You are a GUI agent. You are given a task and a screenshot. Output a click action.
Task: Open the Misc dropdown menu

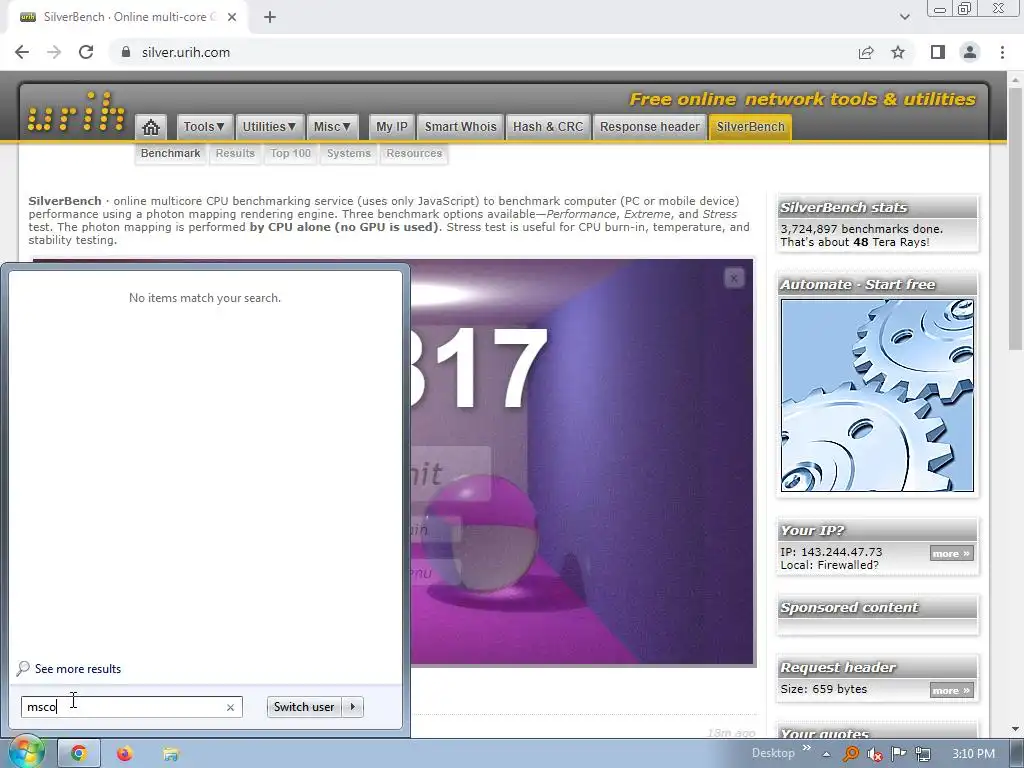[332, 127]
